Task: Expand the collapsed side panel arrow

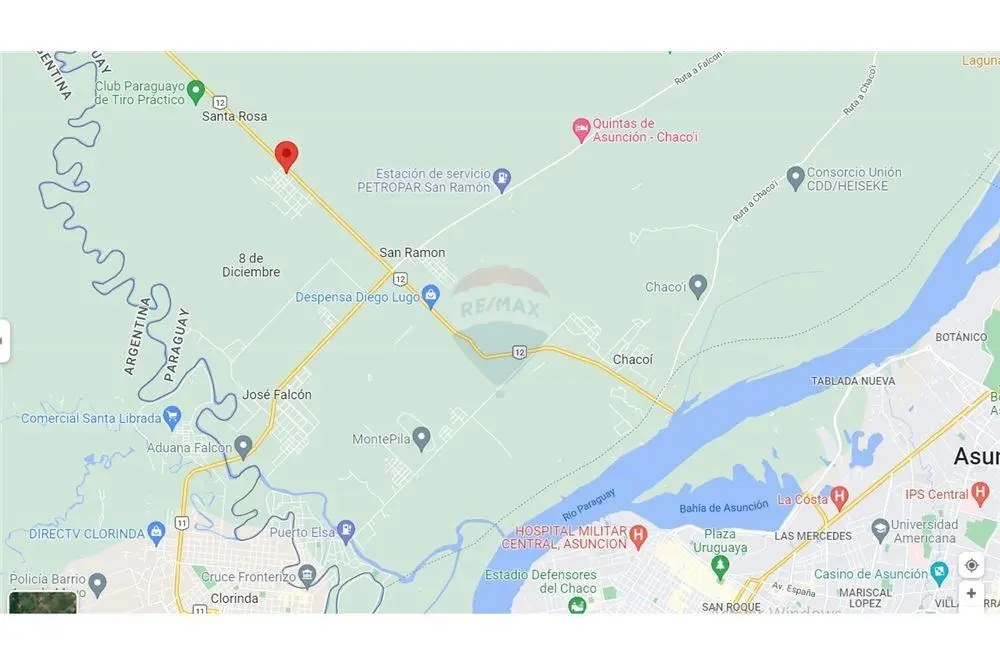Action: 4,341
